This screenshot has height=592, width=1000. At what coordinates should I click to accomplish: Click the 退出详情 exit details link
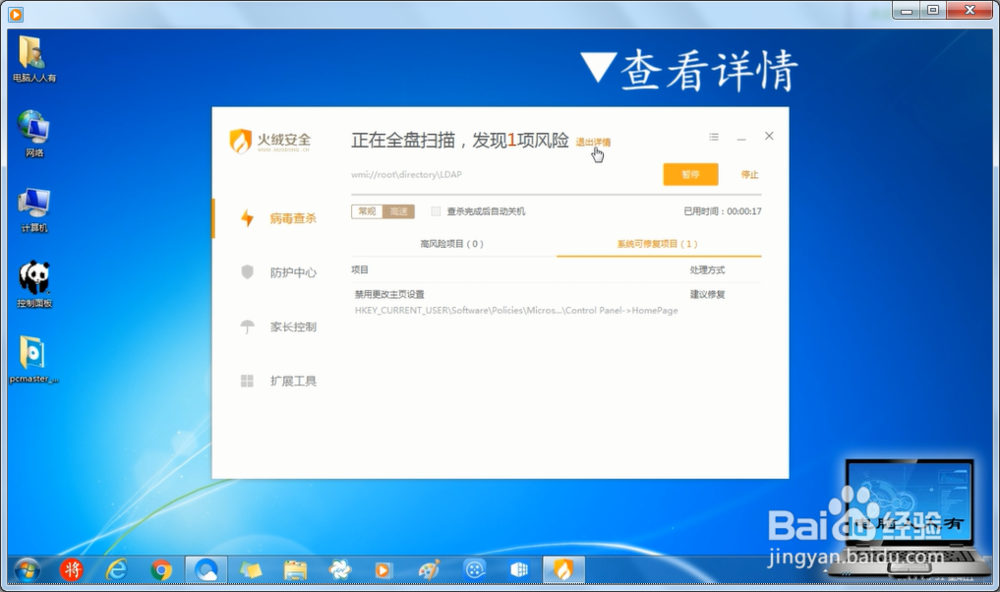click(x=593, y=142)
